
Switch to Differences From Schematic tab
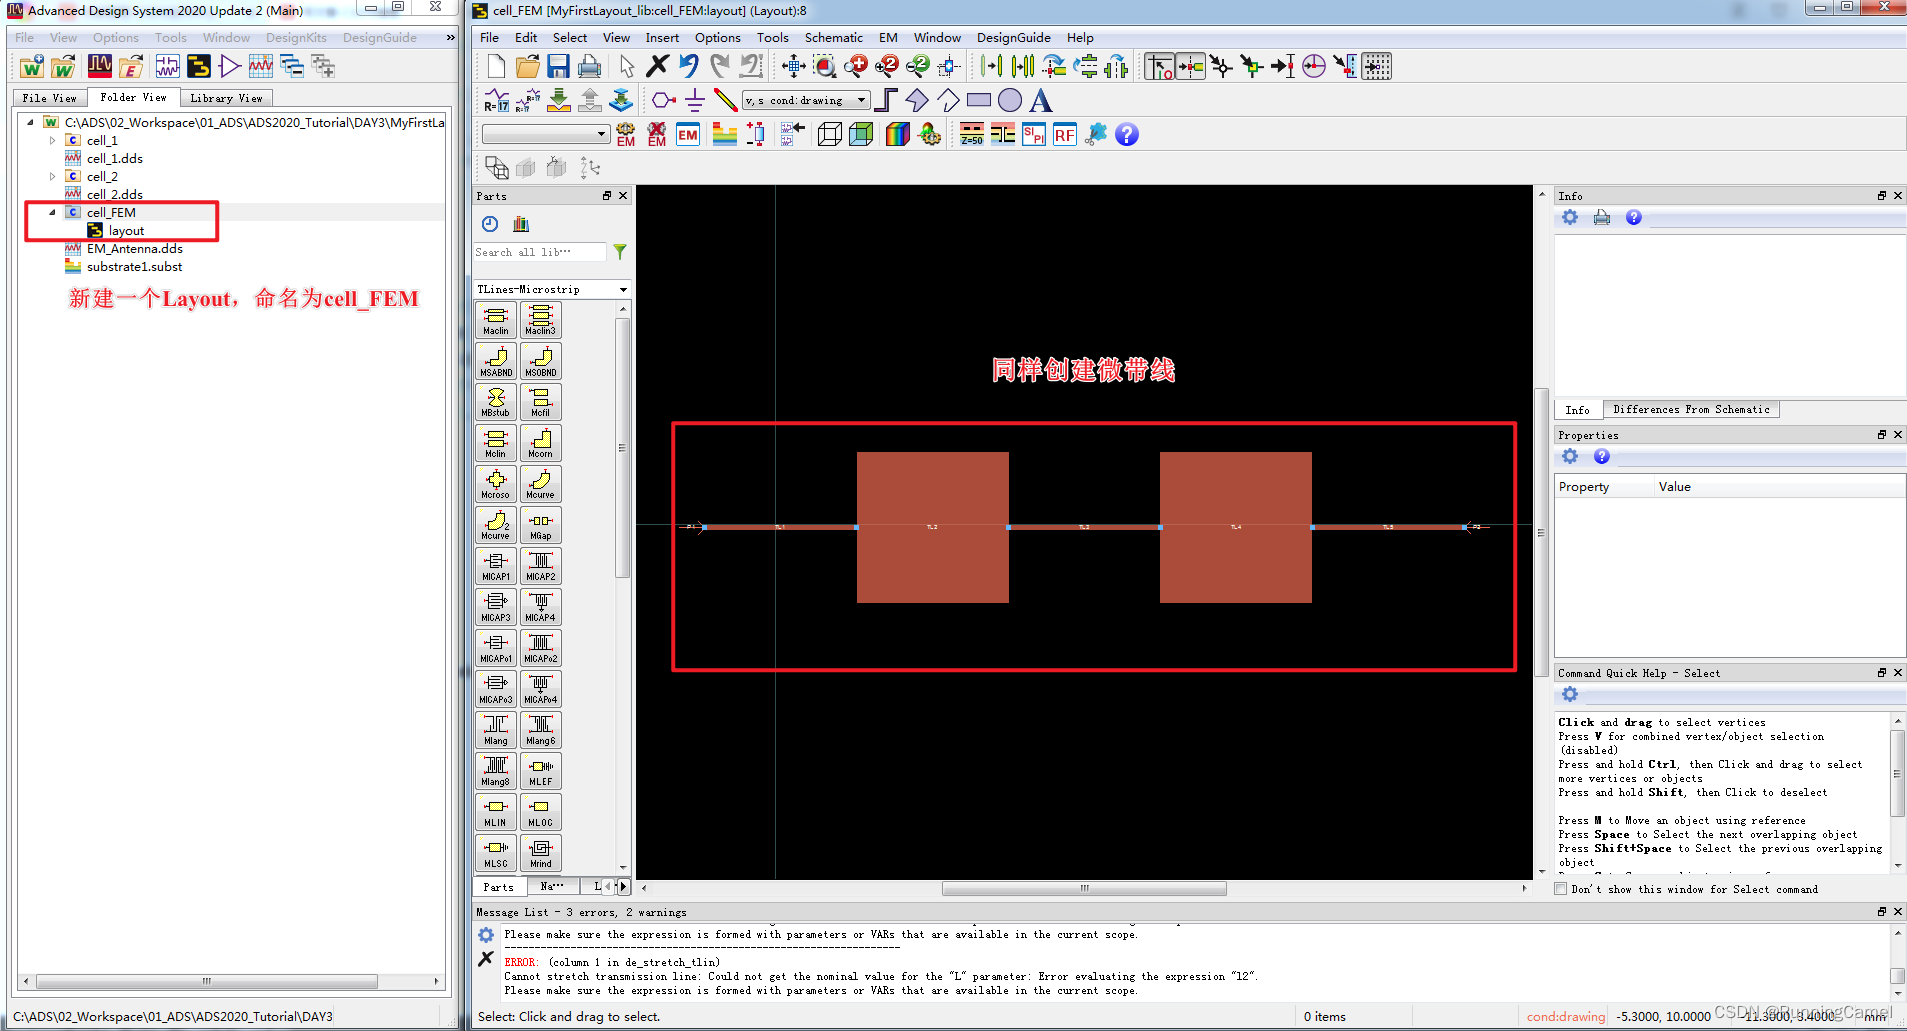1691,410
